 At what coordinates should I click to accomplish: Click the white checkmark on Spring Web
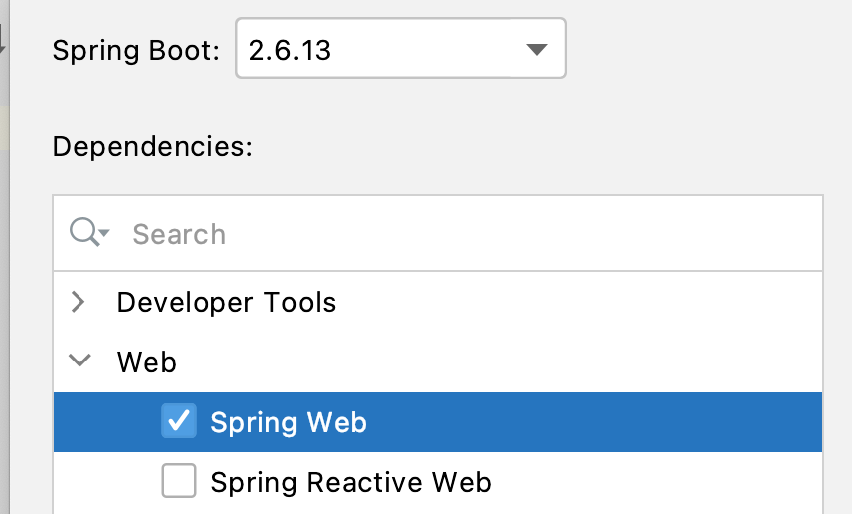click(x=179, y=422)
